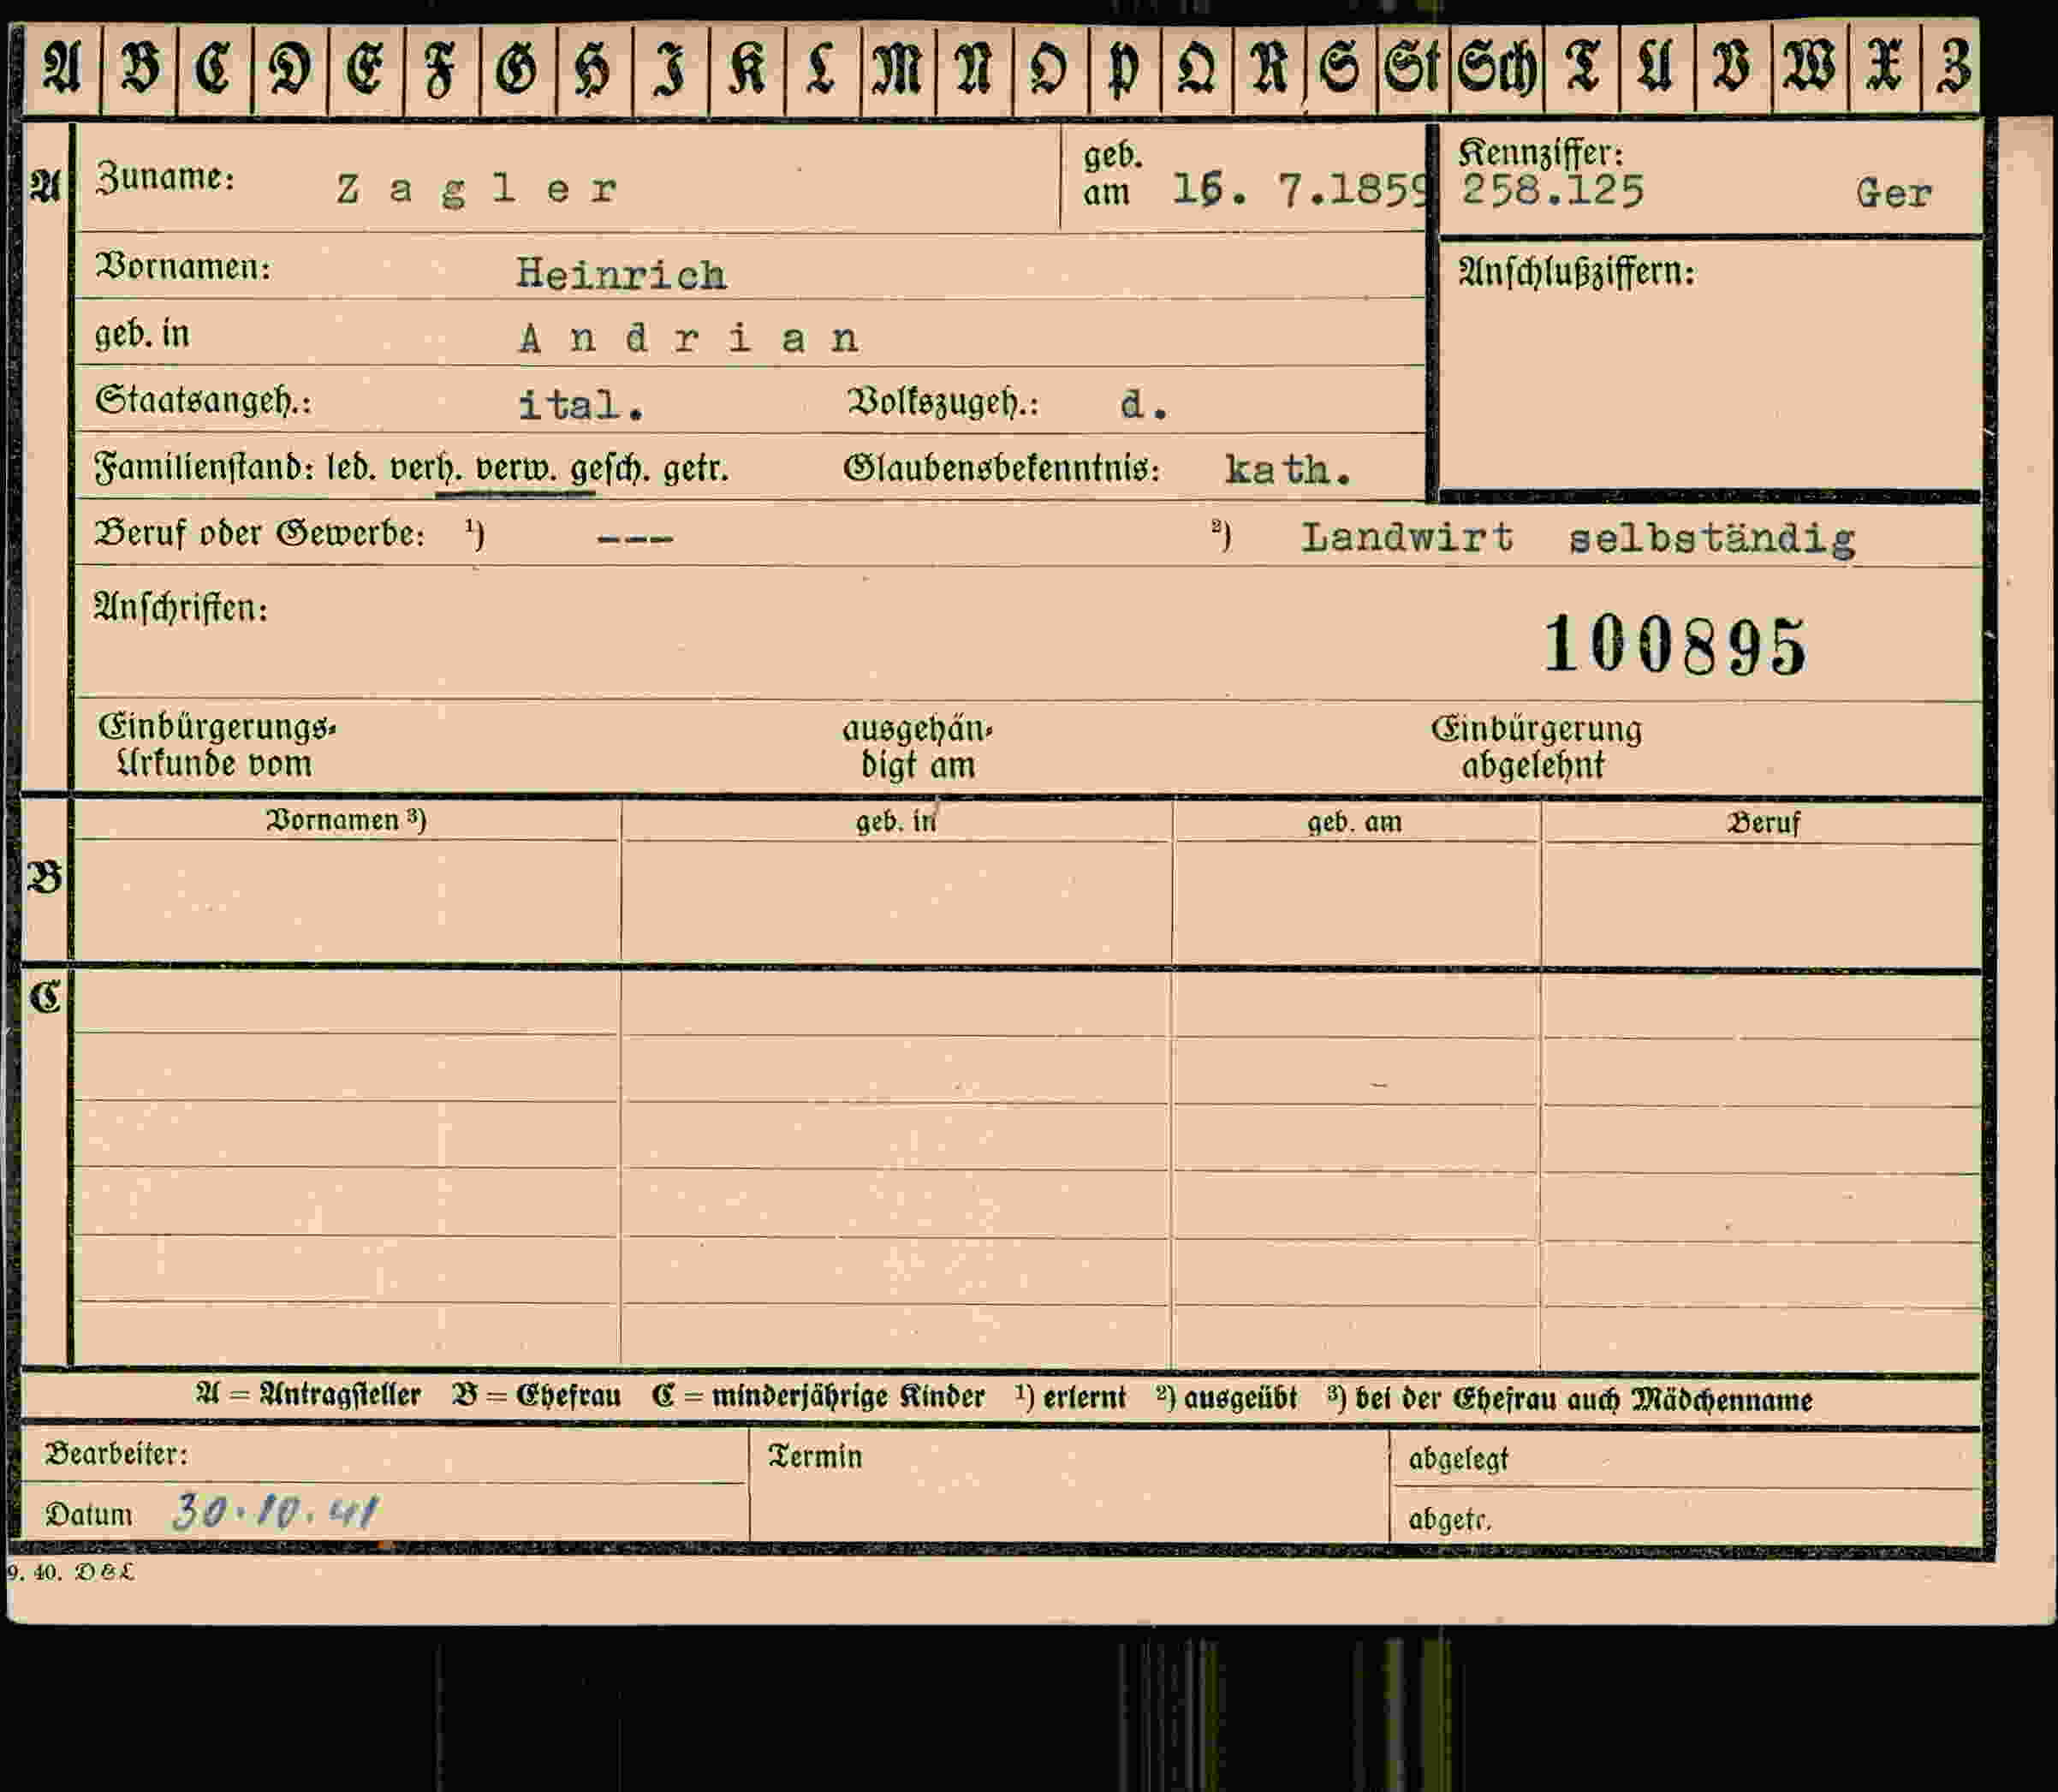Screen dimensions: 2058x1792
Task: Click the 'Kennziffer:' label
Action: coord(1540,153)
